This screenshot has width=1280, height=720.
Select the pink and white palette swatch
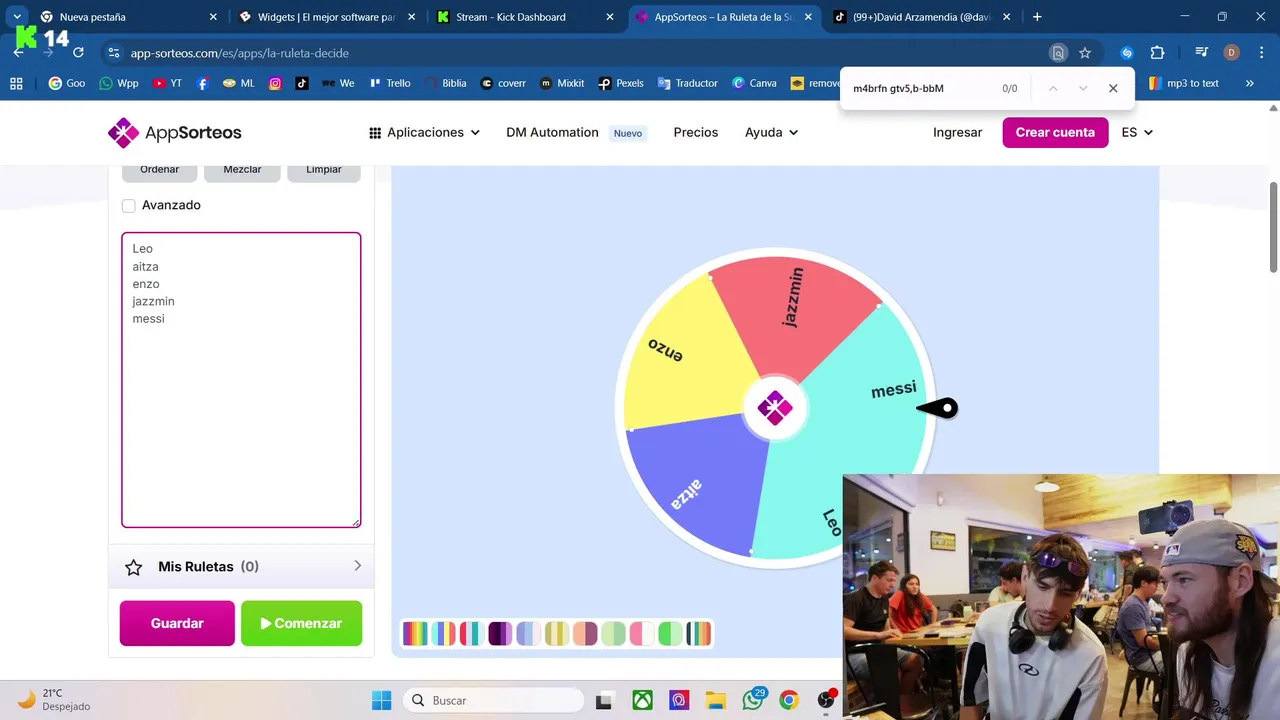coord(642,633)
